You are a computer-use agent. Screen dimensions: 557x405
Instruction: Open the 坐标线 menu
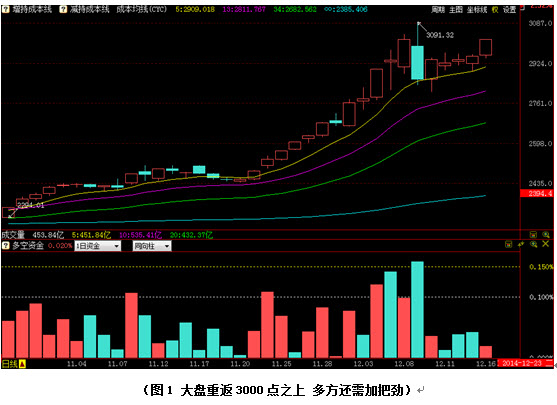(x=477, y=10)
